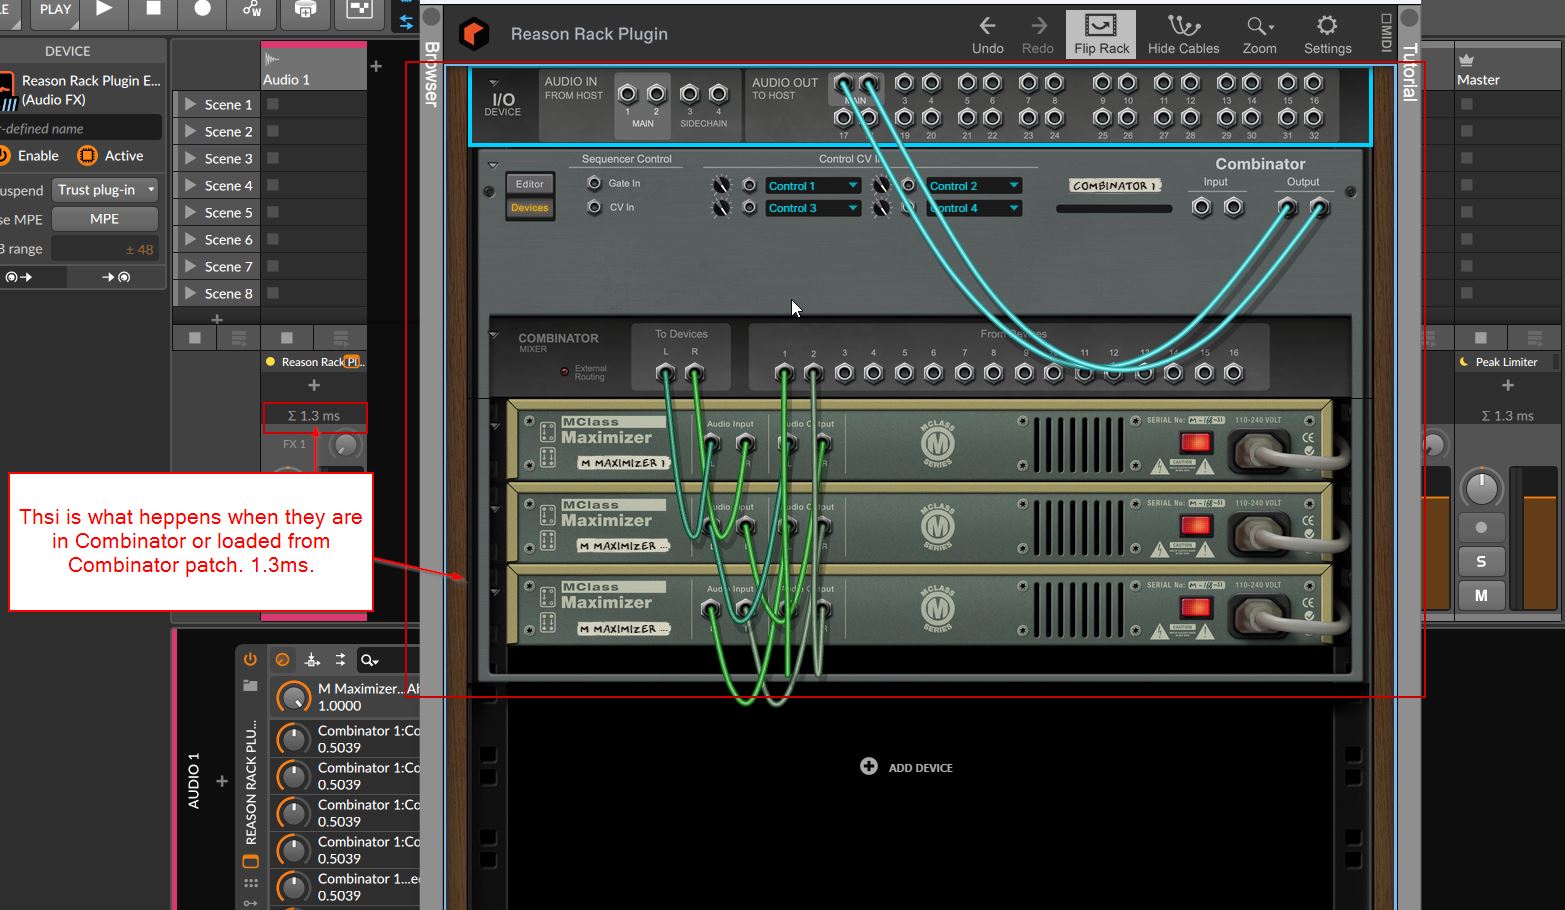Stop playback with the transport stop square

tap(153, 9)
